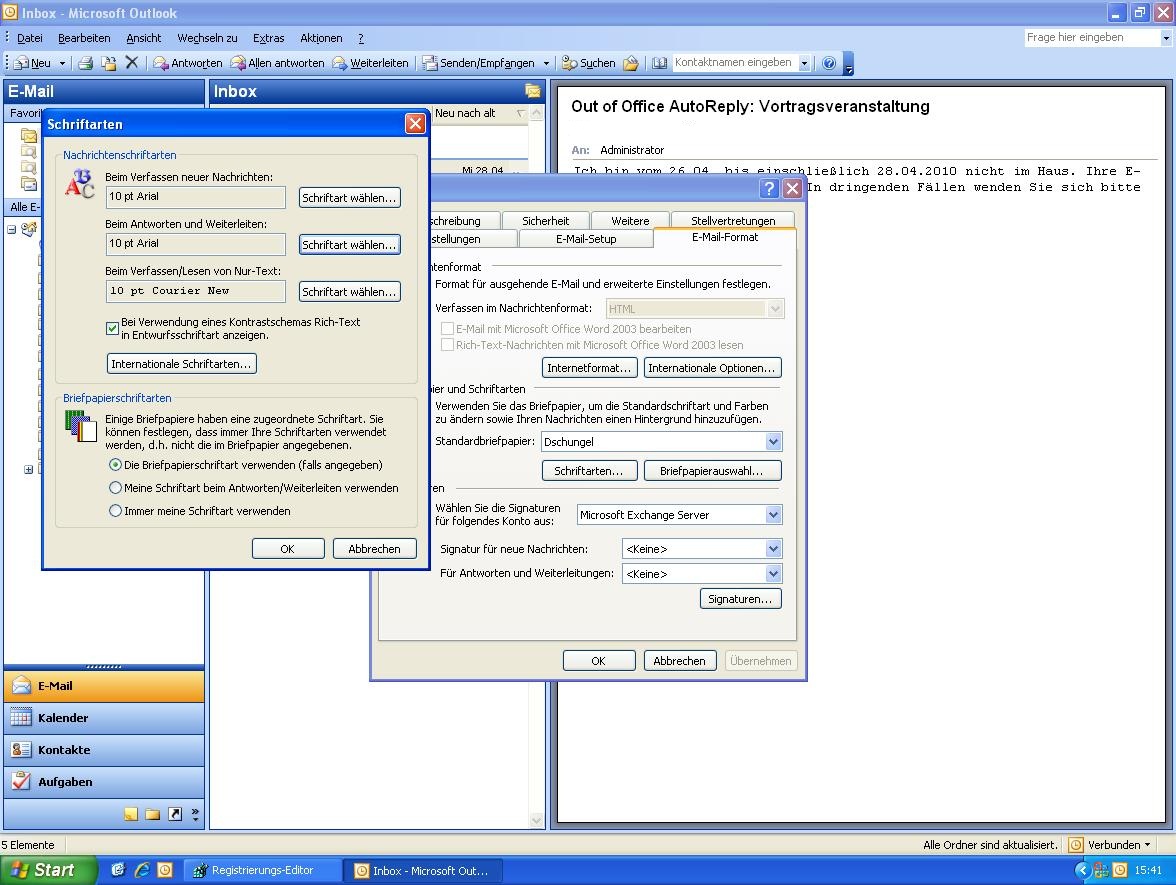Click Schriftart wählen for Nur-Text
The image size is (1176, 885).
350,292
